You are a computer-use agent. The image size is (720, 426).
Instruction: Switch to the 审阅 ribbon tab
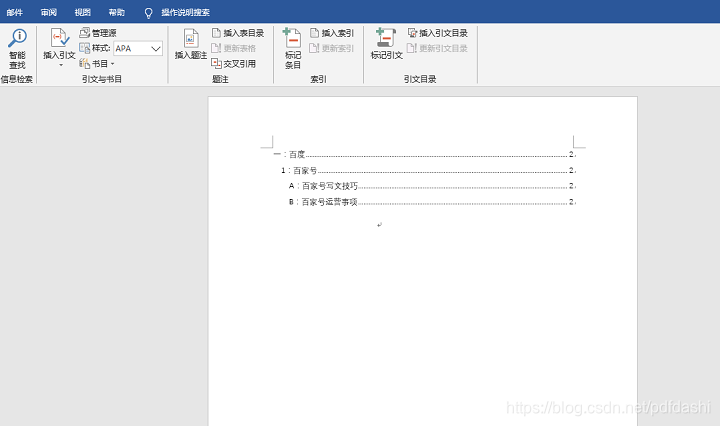click(x=49, y=12)
